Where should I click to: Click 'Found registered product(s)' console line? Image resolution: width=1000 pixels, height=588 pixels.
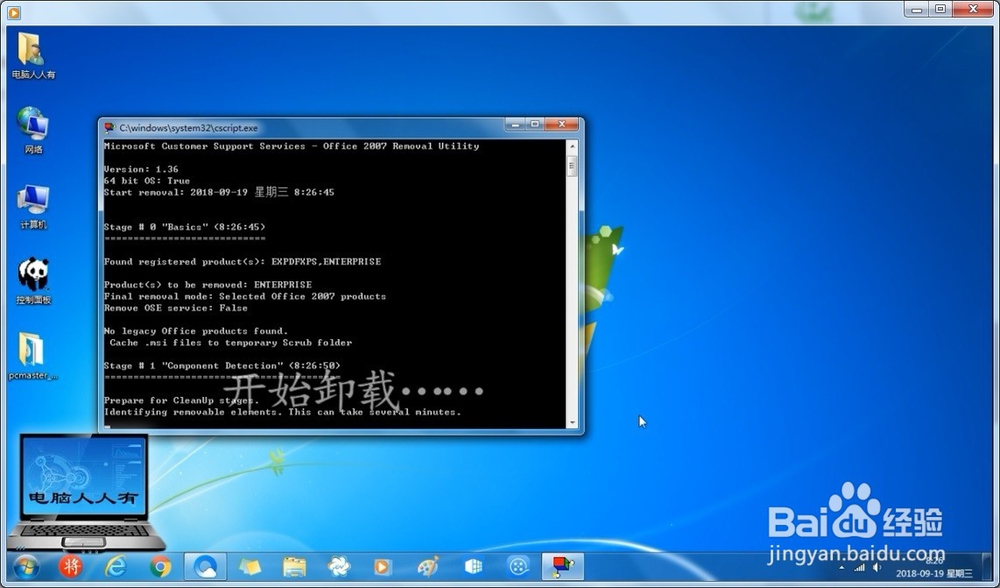pyautogui.click(x=242, y=261)
